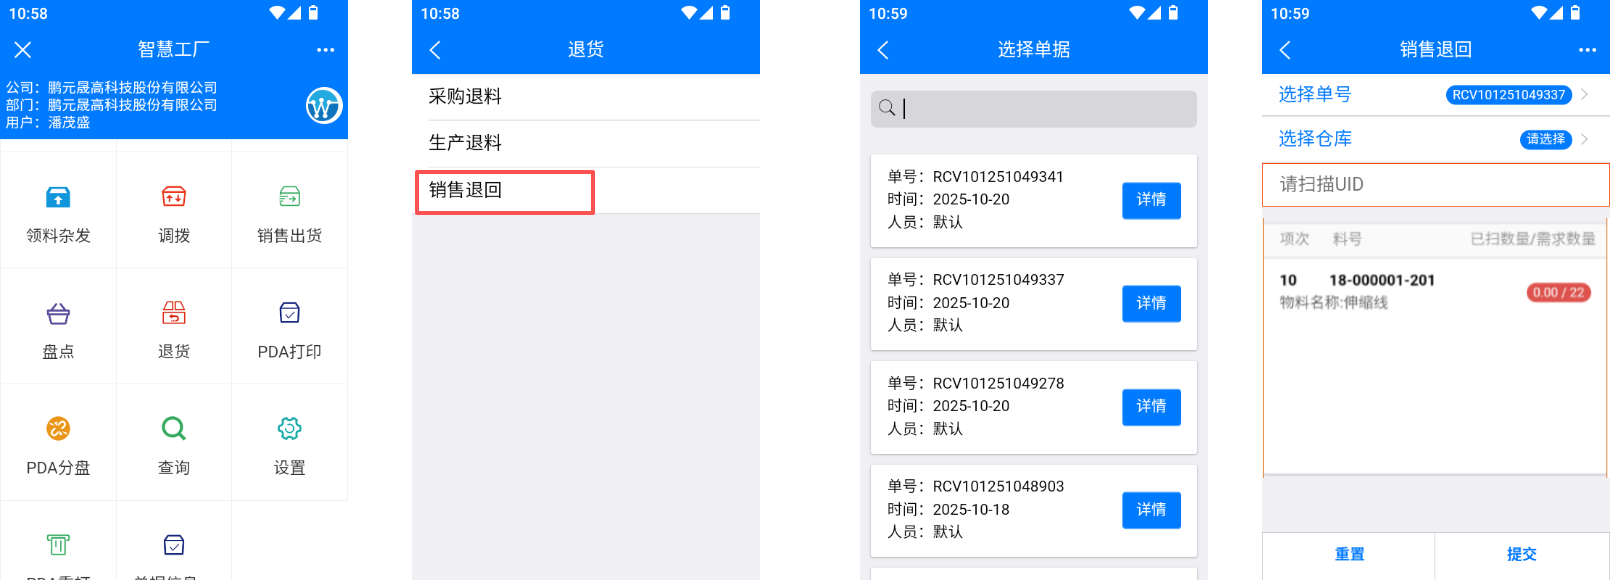Image resolution: width=1610 pixels, height=580 pixels.
Task: Open the 销售出货 sales shipment icon
Action: 289,198
